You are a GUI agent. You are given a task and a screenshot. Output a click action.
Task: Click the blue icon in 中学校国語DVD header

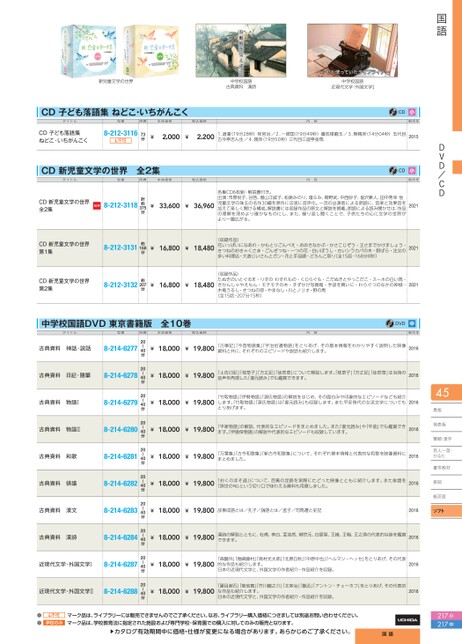click(x=412, y=323)
